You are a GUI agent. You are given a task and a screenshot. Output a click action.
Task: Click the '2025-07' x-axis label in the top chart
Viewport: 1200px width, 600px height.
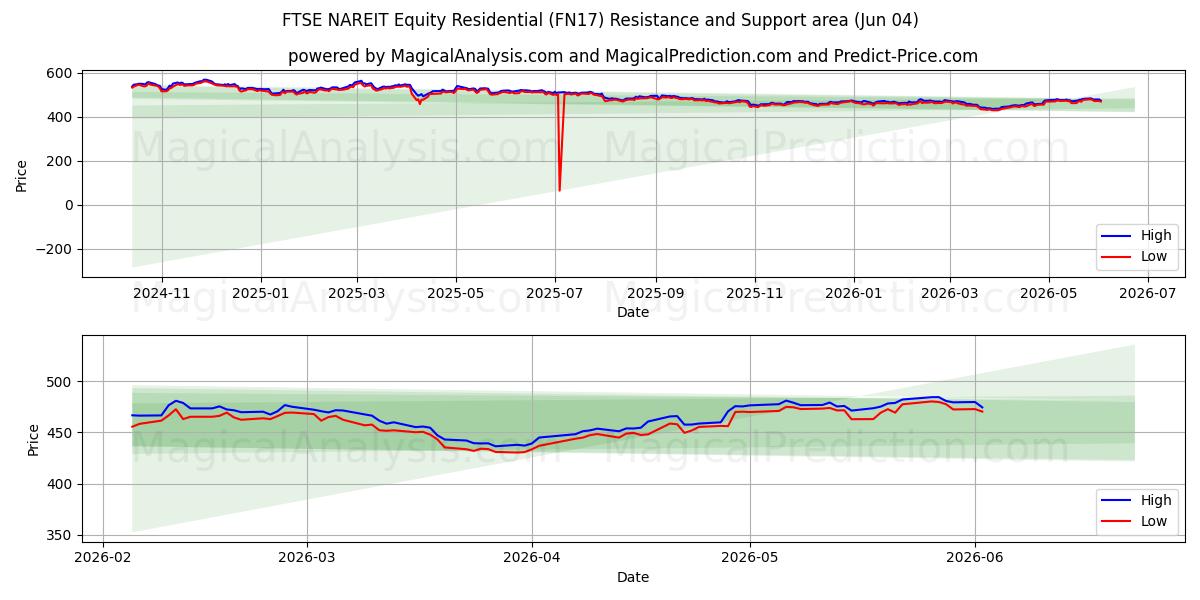[555, 295]
